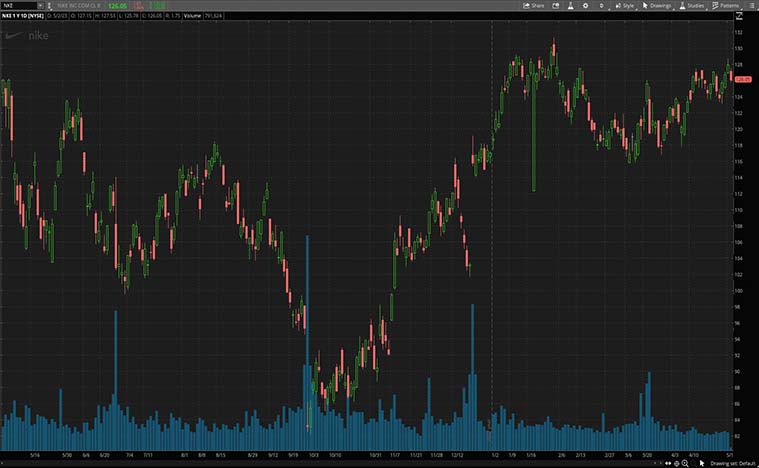Viewport: 759px width, 468px height.
Task: Click the 'H: 127.53' high value
Action: 105,15
